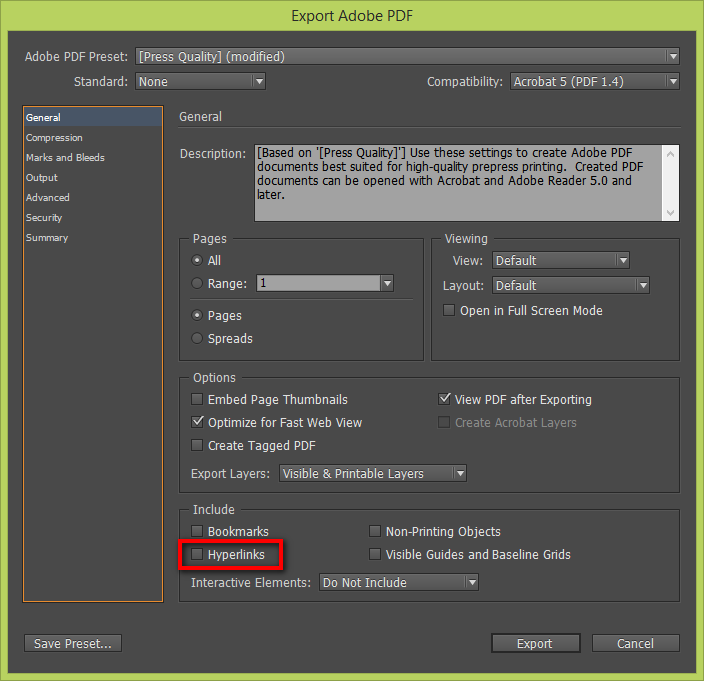This screenshot has height=681, width=704.
Task: Enable Open in Full Screen Mode
Action: 449,310
